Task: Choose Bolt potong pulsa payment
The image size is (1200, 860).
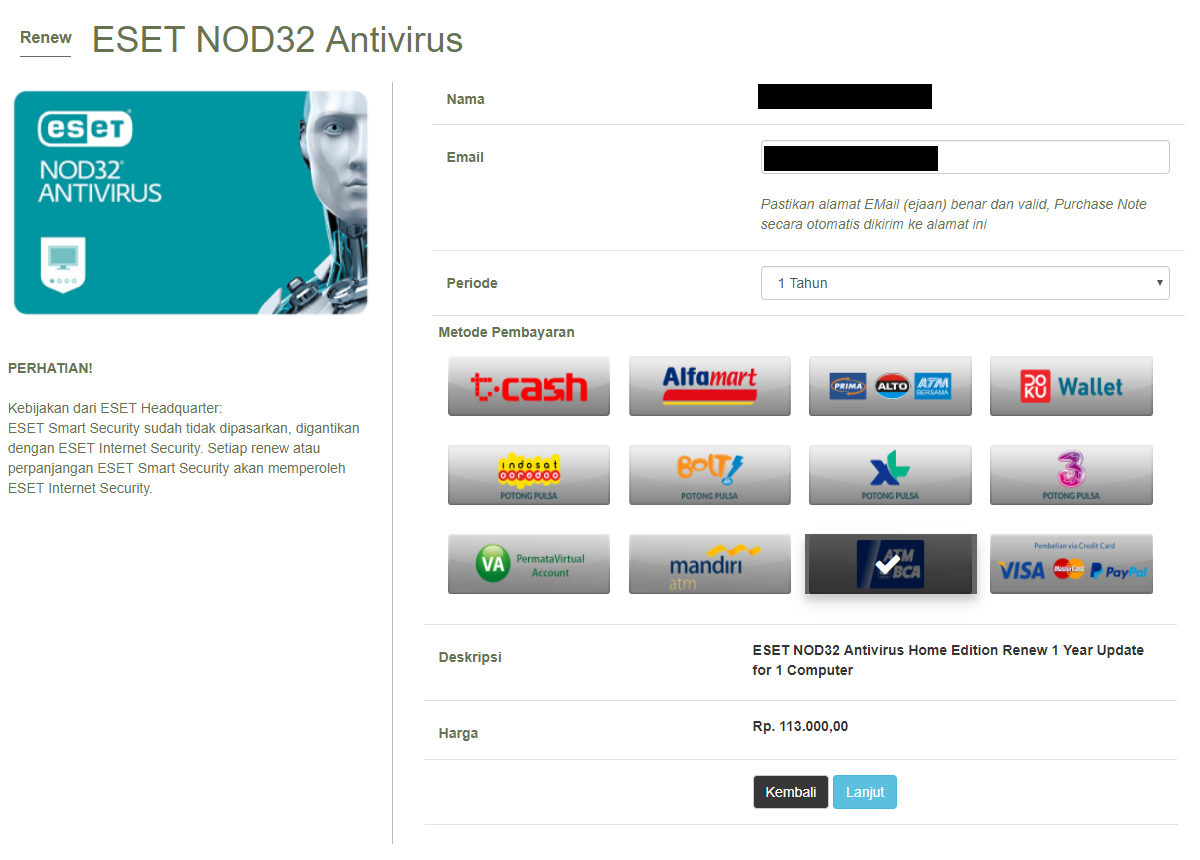Action: 709,475
